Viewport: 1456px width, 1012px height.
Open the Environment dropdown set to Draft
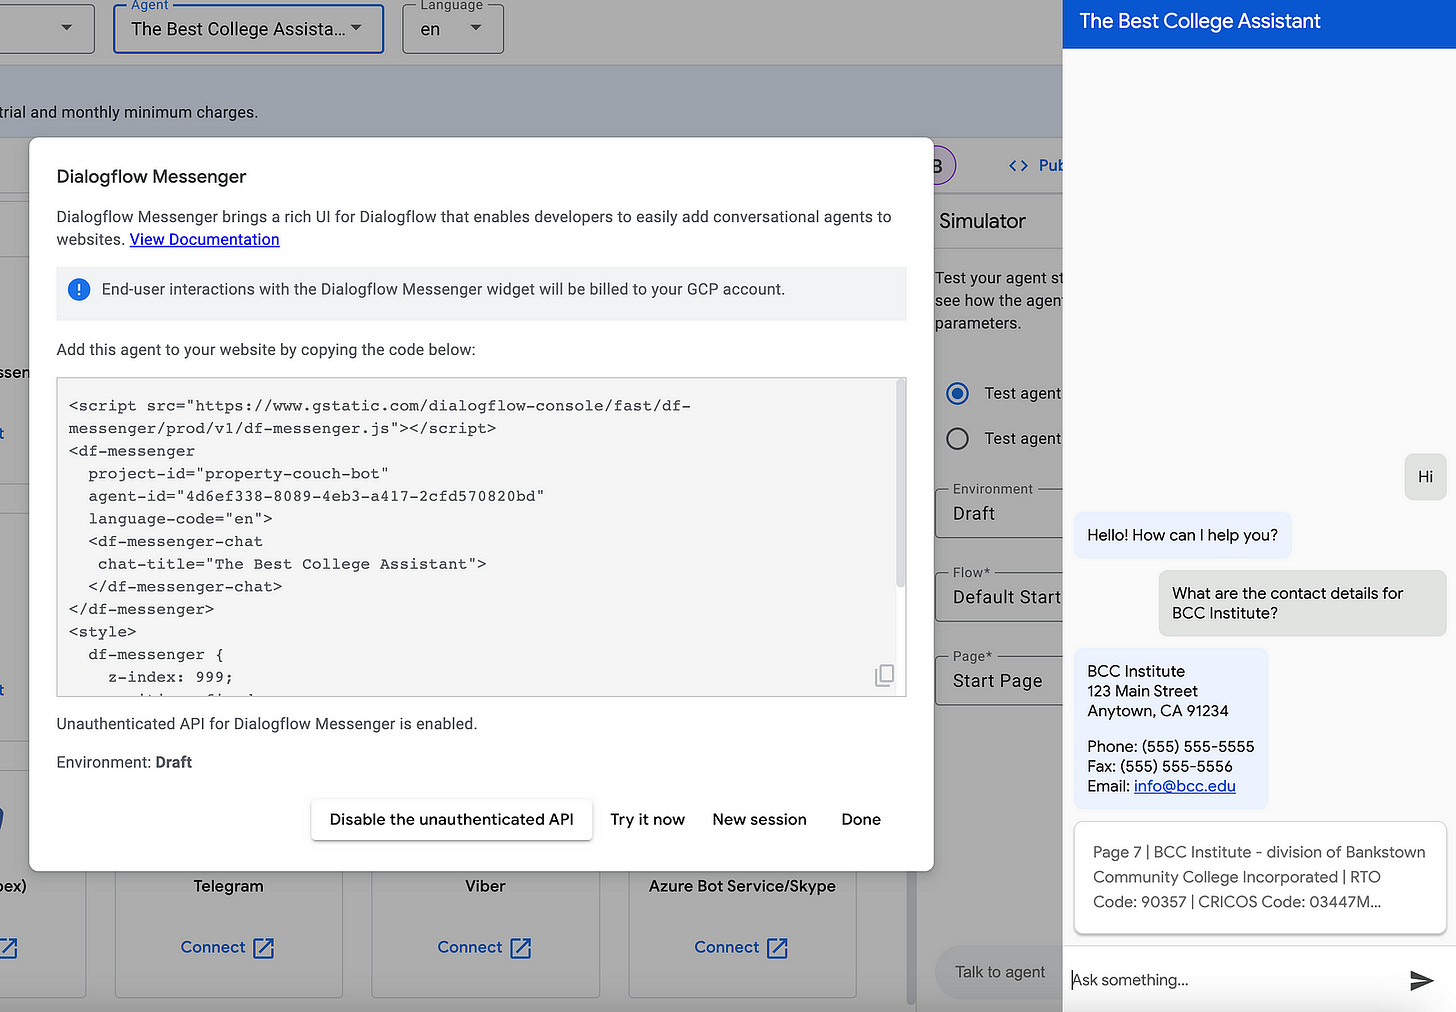pos(1000,513)
